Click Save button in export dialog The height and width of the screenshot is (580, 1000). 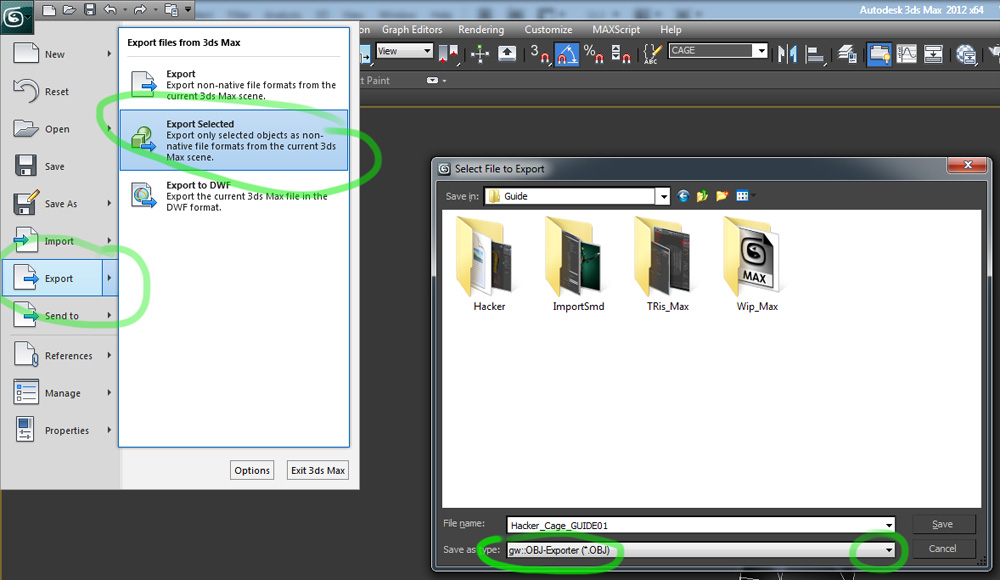click(x=943, y=524)
